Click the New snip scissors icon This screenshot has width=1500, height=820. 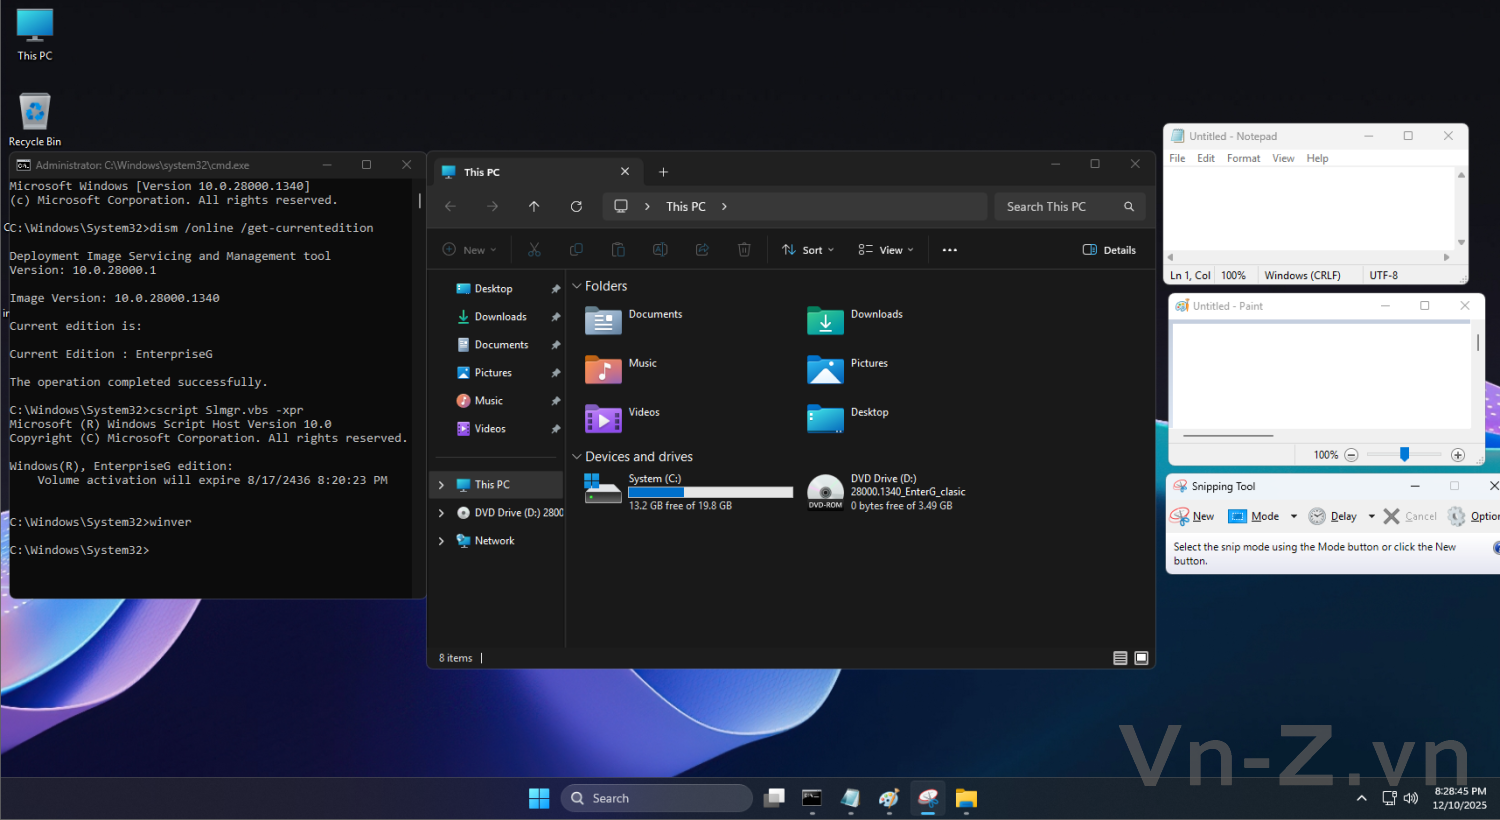1180,516
